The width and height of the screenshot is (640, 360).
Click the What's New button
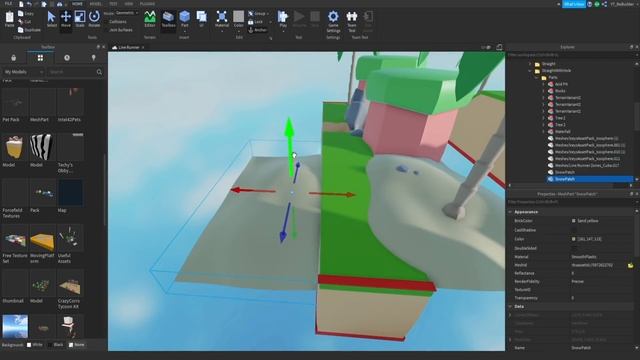tap(574, 4)
